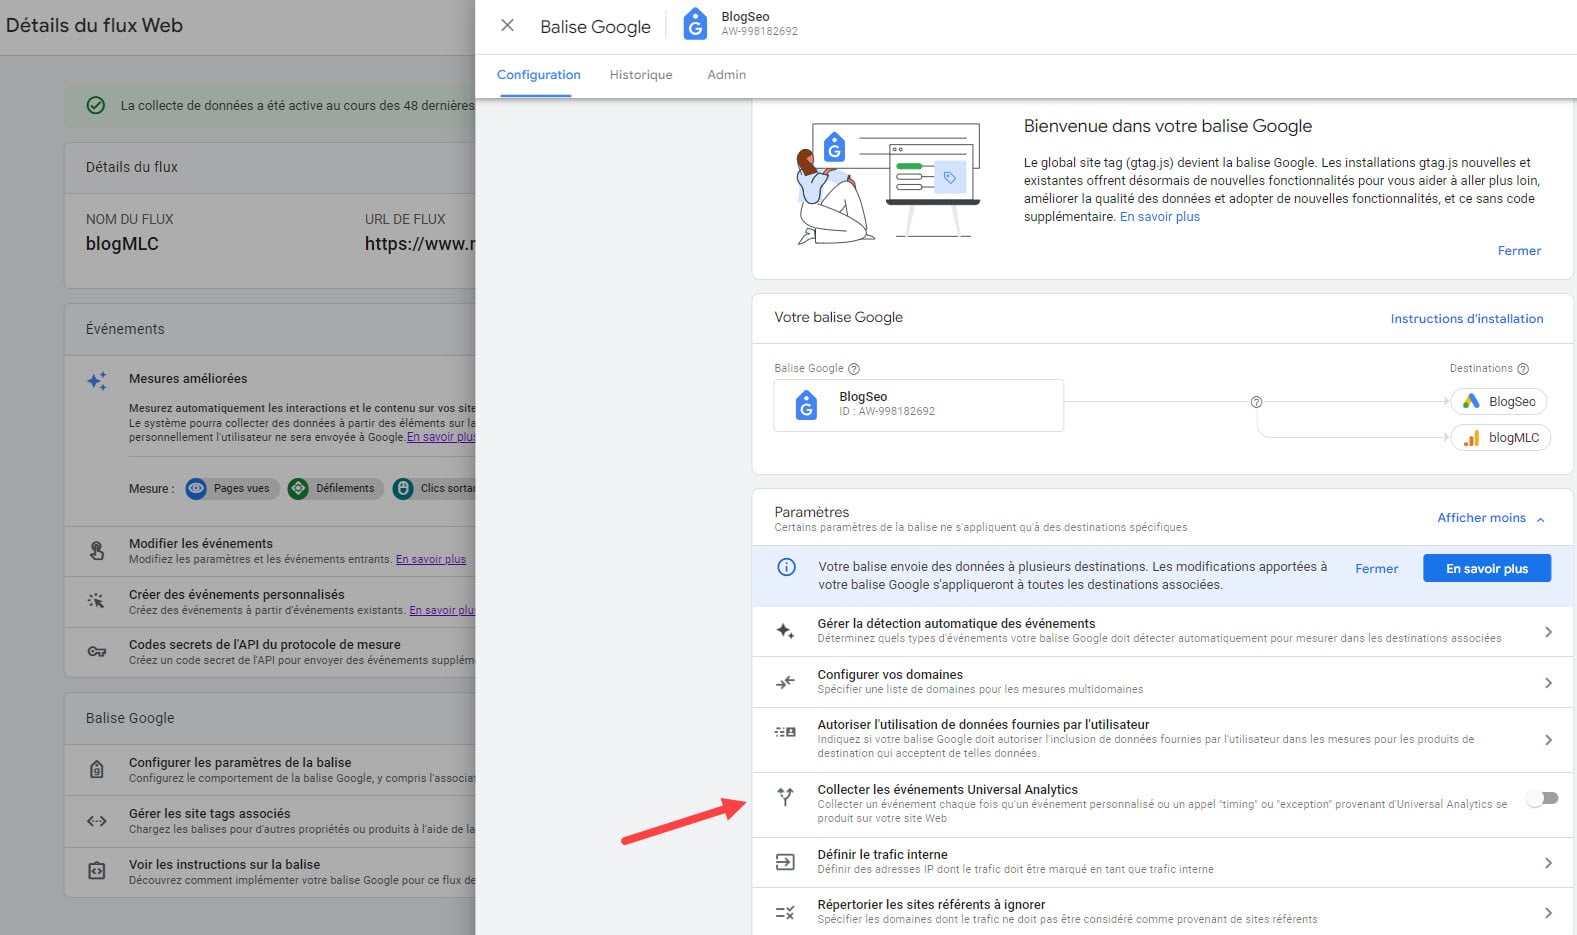Open Configurer les paramètres de la balise
This screenshot has height=935, width=1577.
point(270,770)
